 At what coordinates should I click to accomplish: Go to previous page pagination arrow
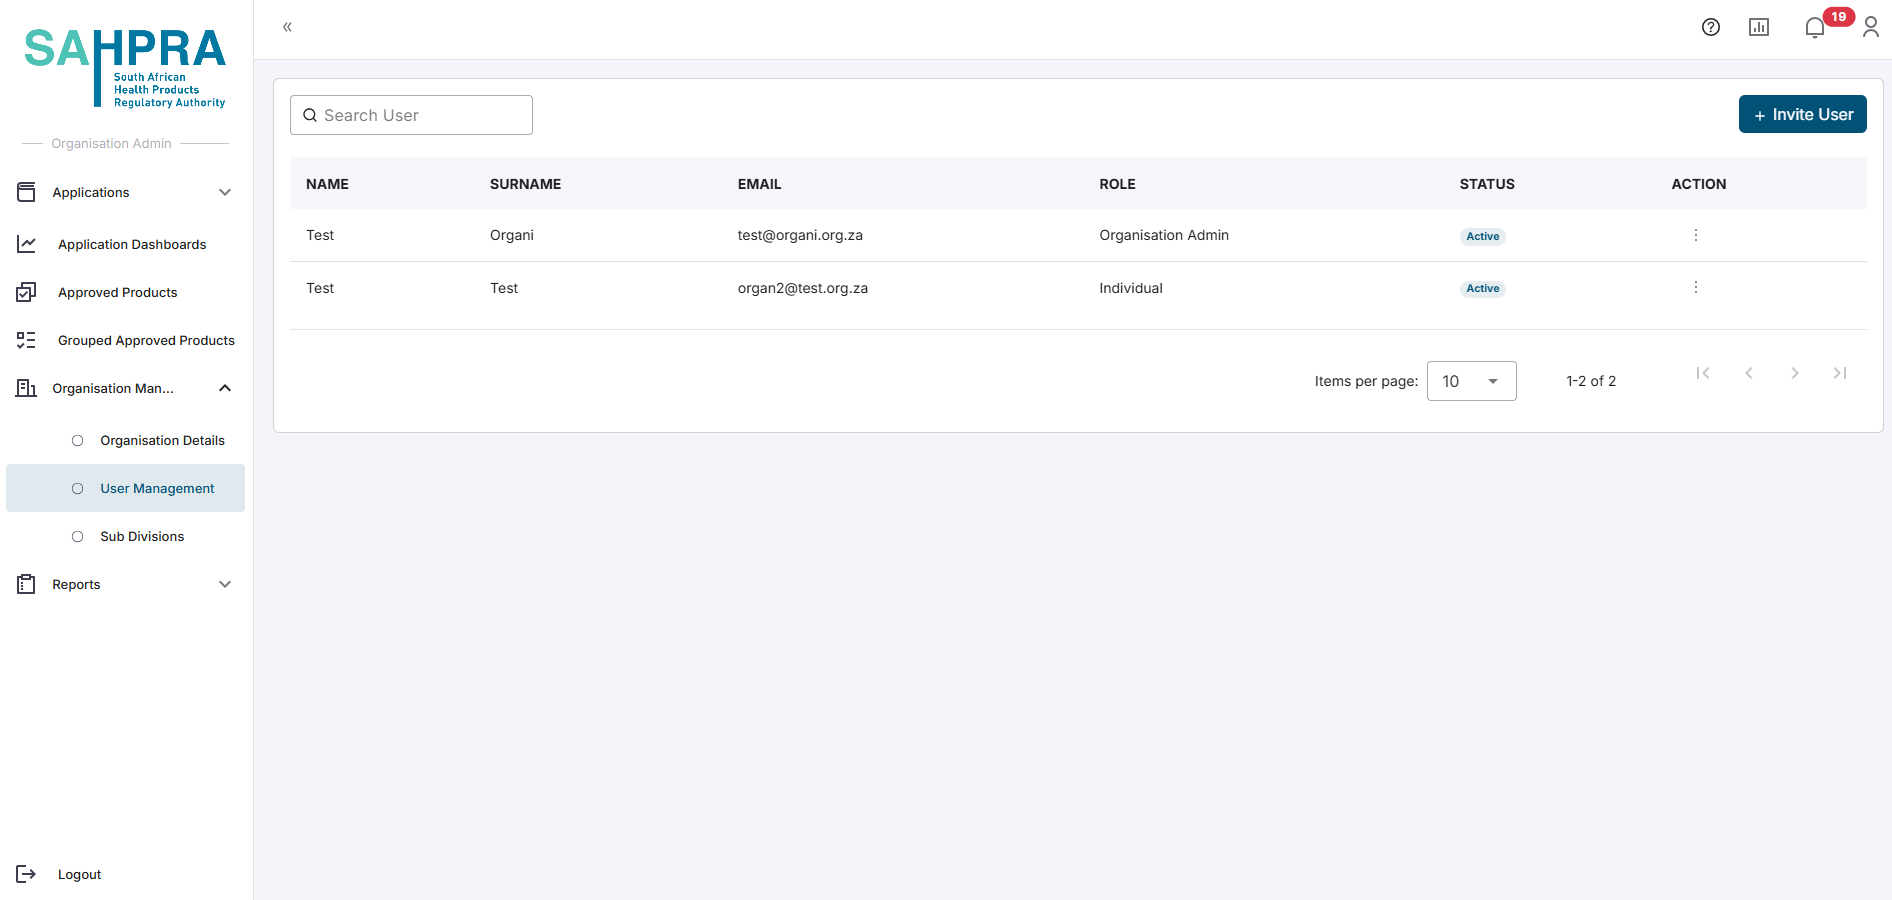pos(1749,373)
